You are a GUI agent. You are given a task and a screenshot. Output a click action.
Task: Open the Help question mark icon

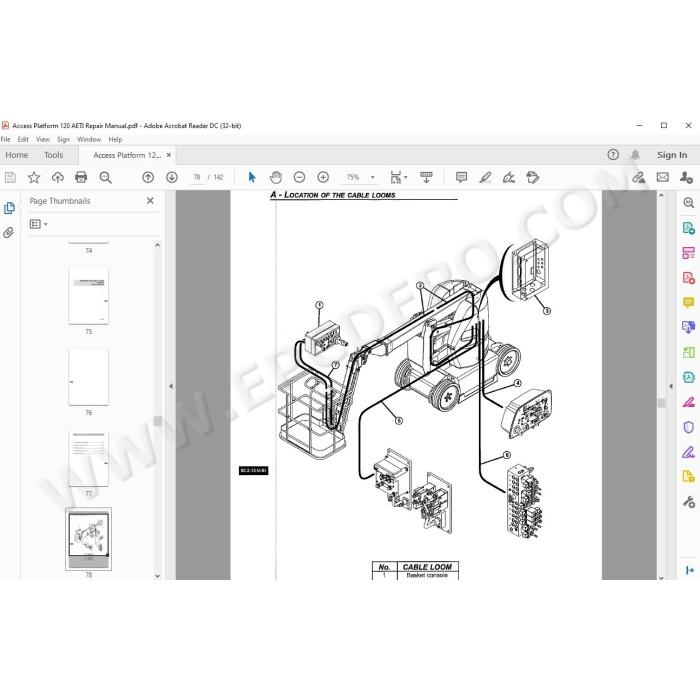(613, 155)
